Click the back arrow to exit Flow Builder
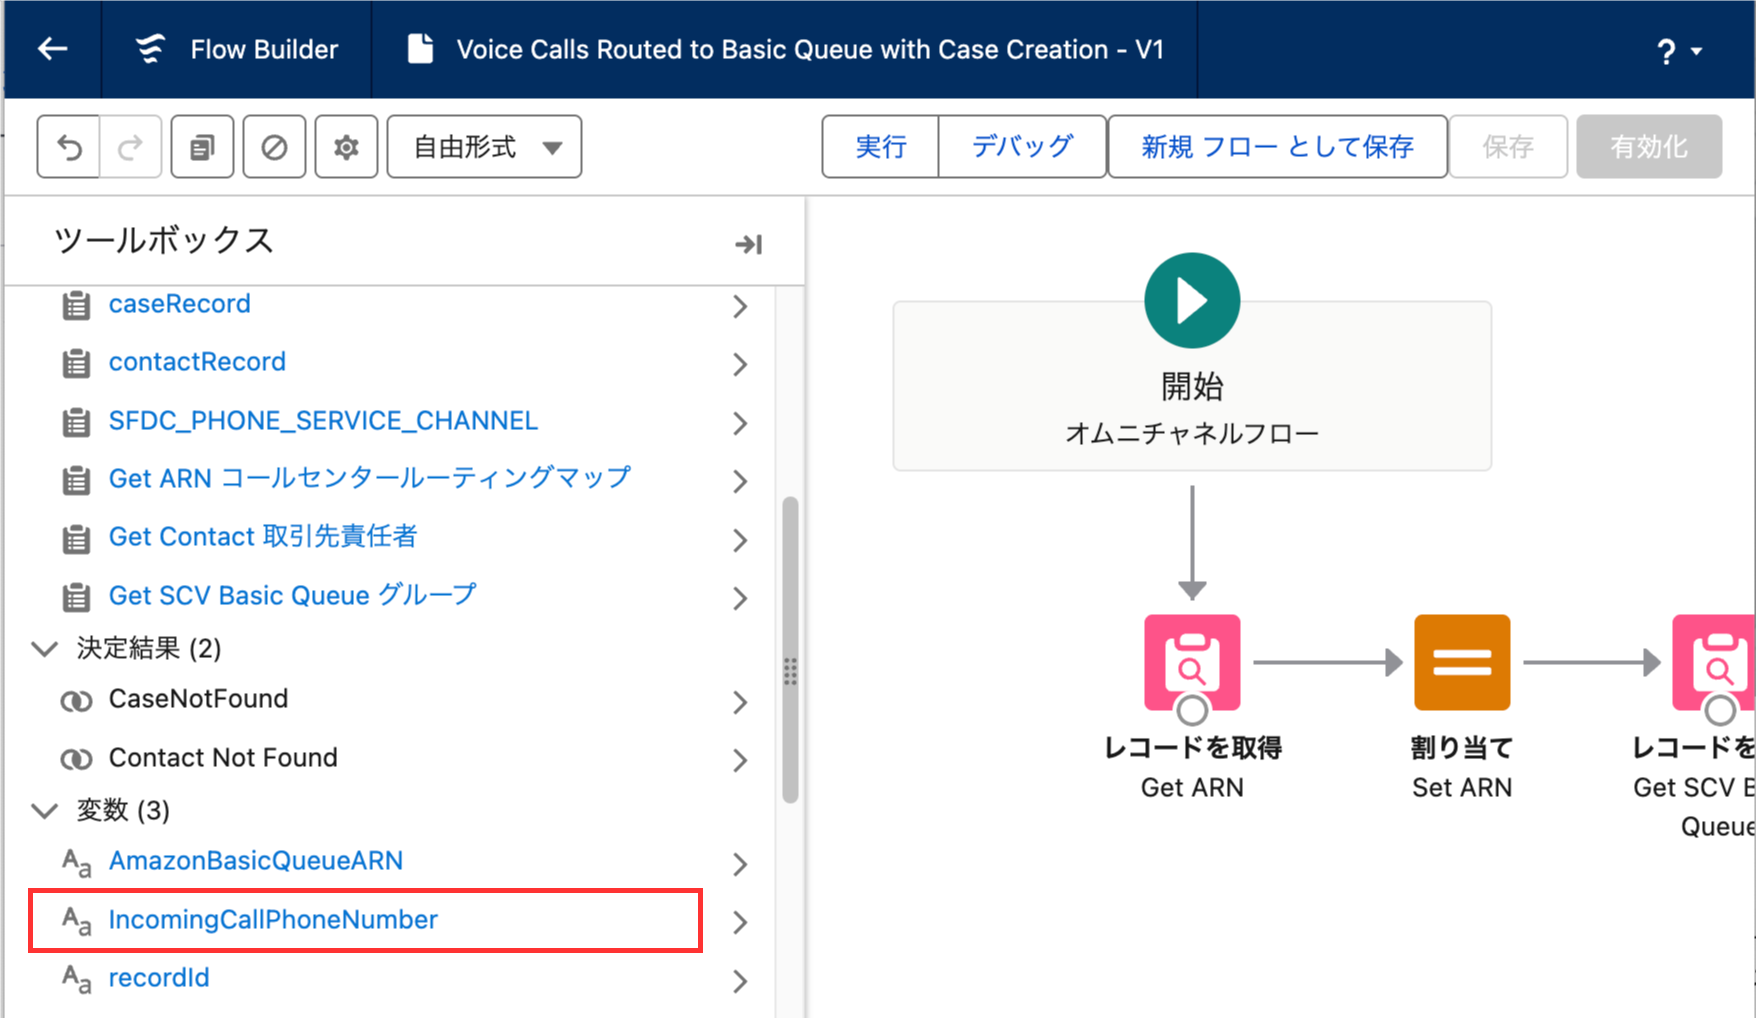The height and width of the screenshot is (1018, 1756). click(x=52, y=48)
